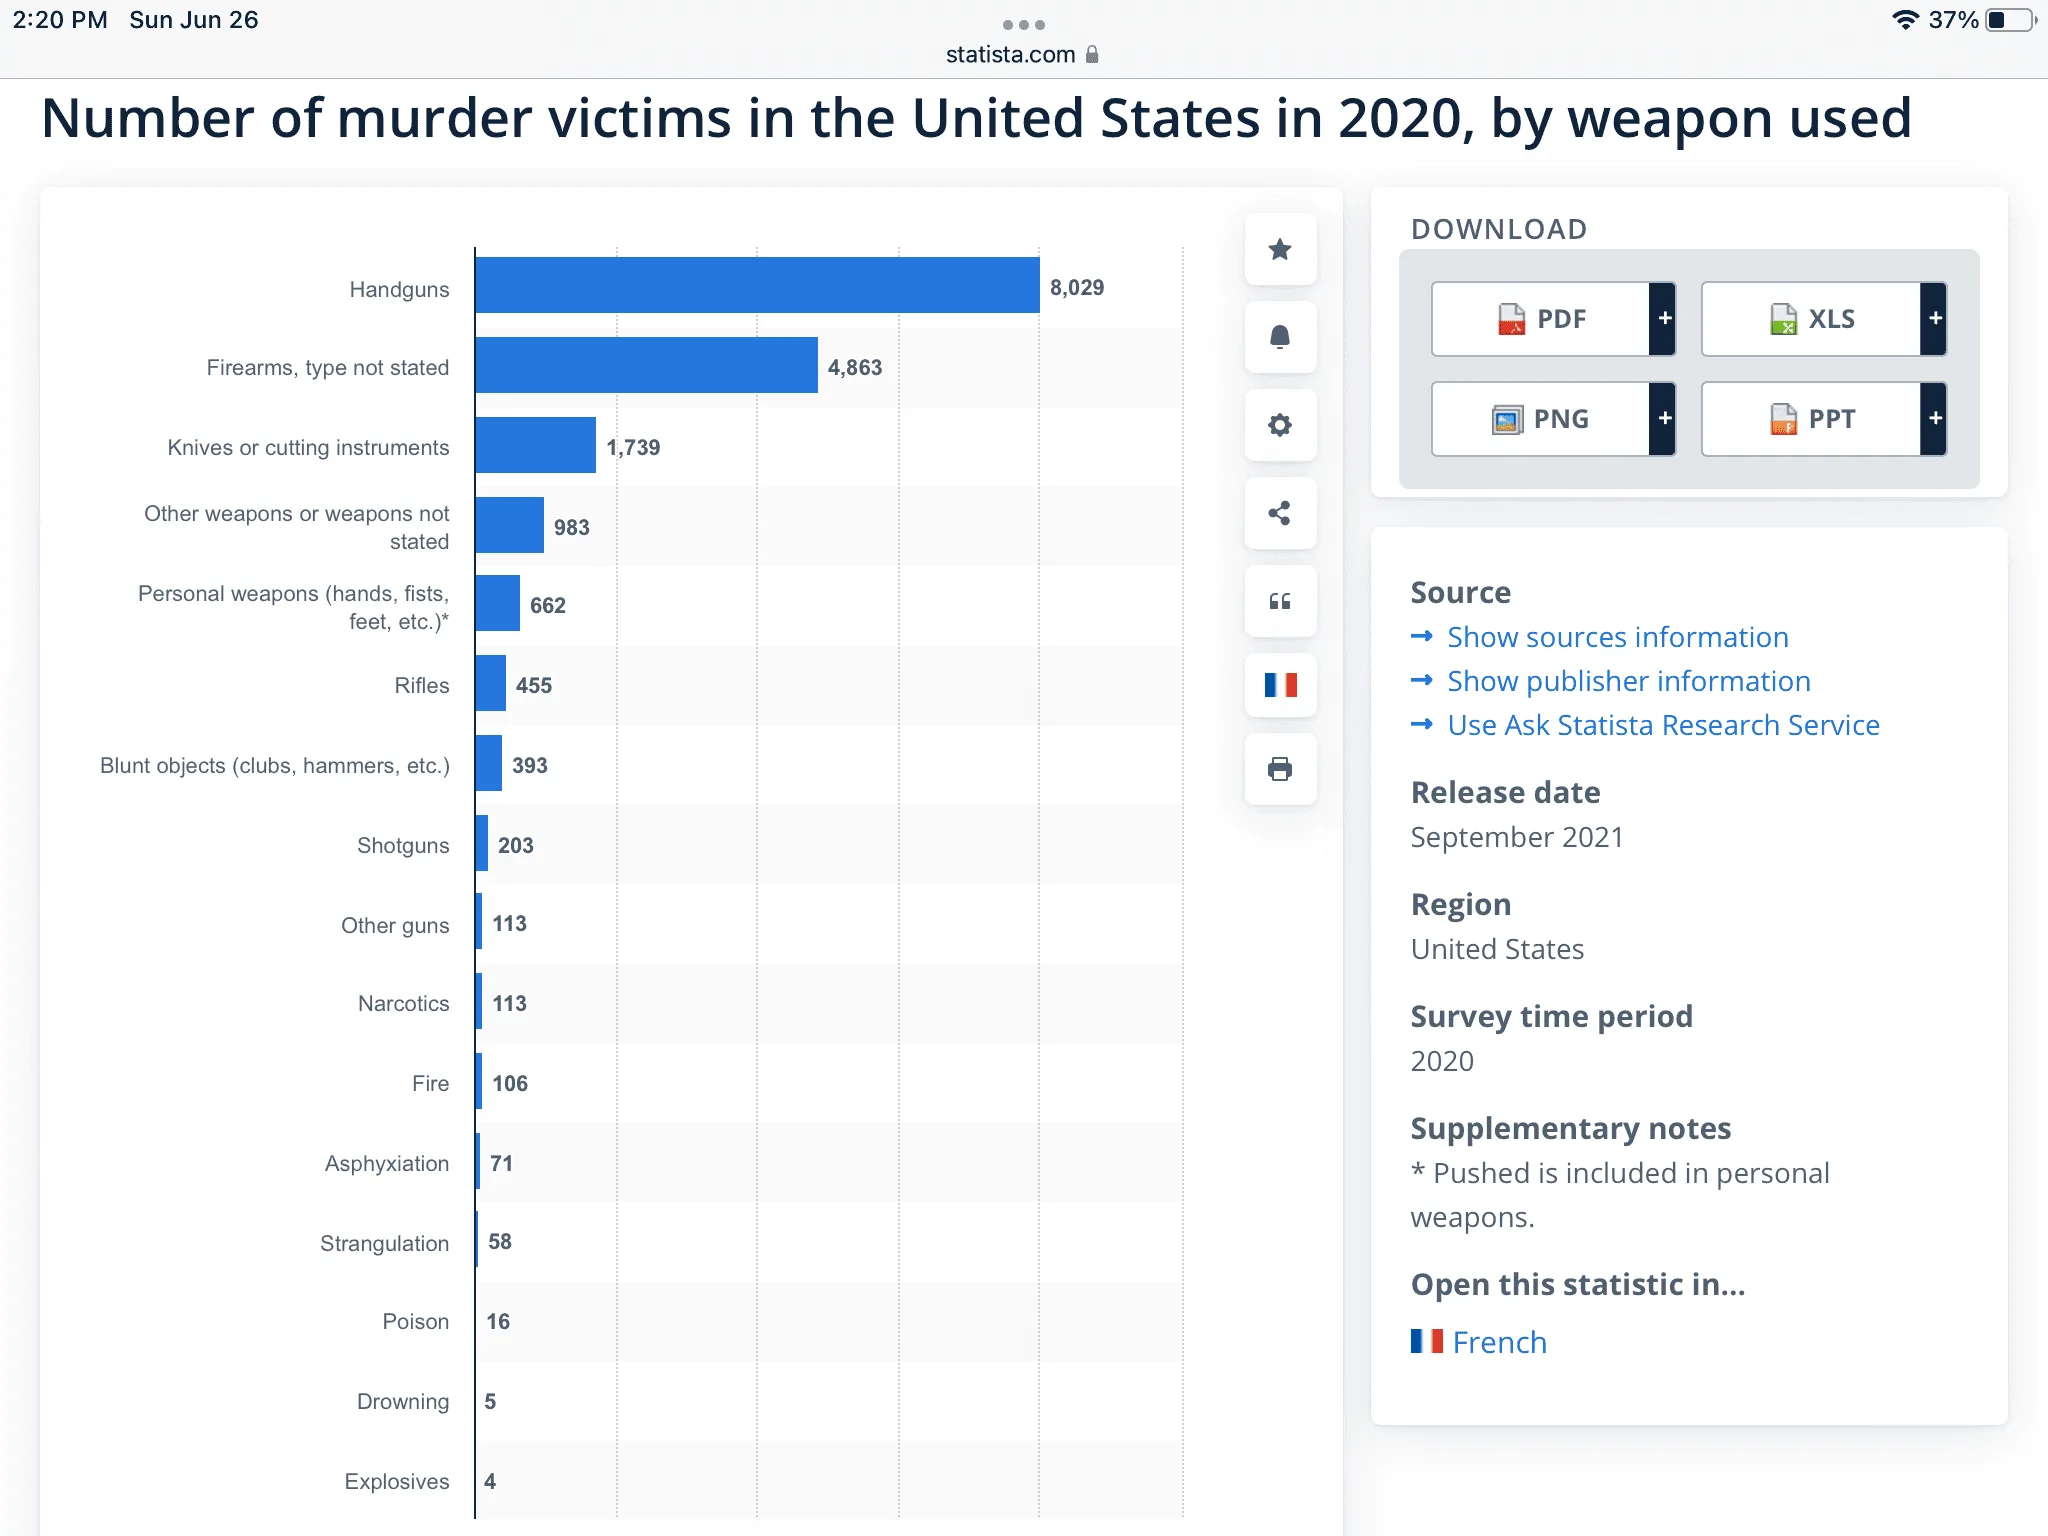
Task: Tap the lock icon beside statista.com
Action: click(1092, 54)
